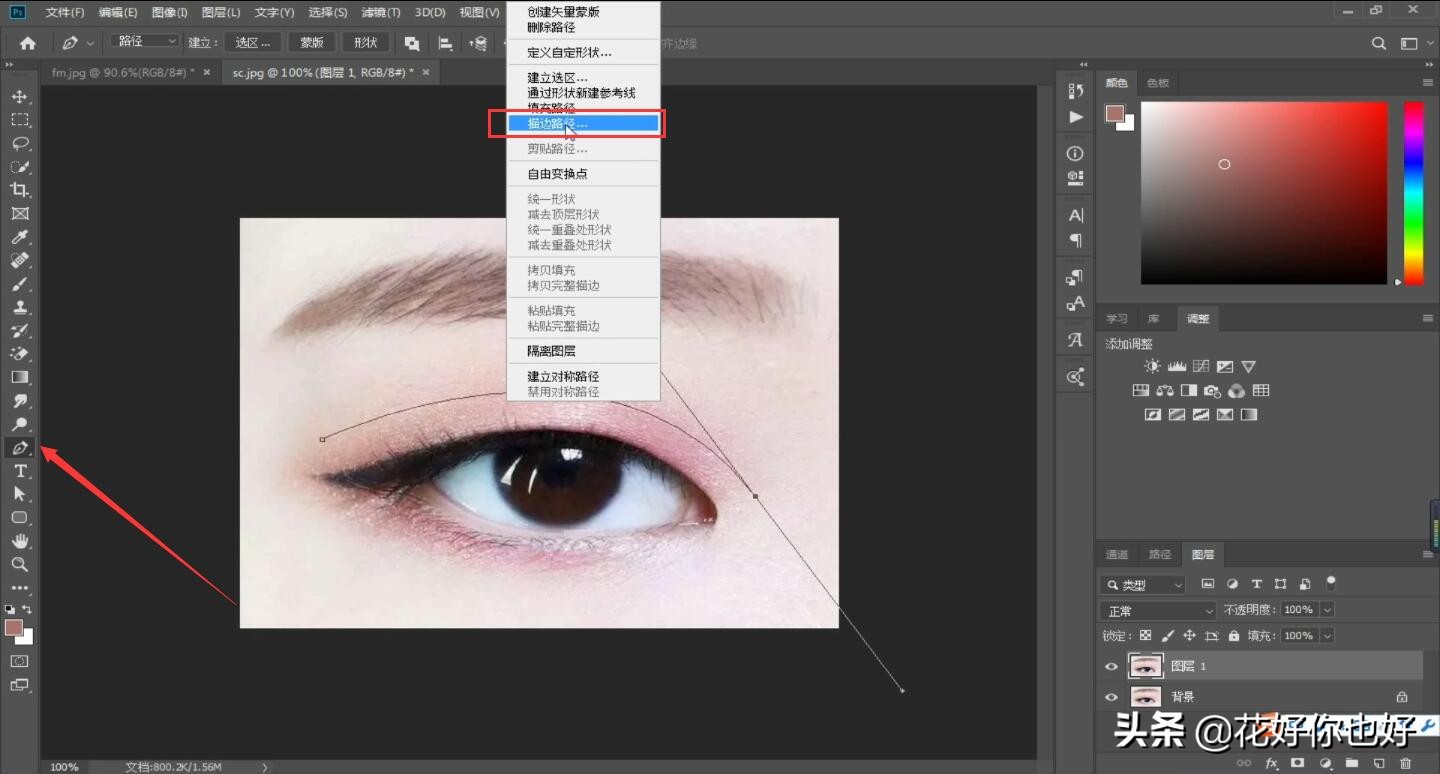Pick the Eyedropper tool
The width and height of the screenshot is (1440, 774).
click(x=20, y=237)
